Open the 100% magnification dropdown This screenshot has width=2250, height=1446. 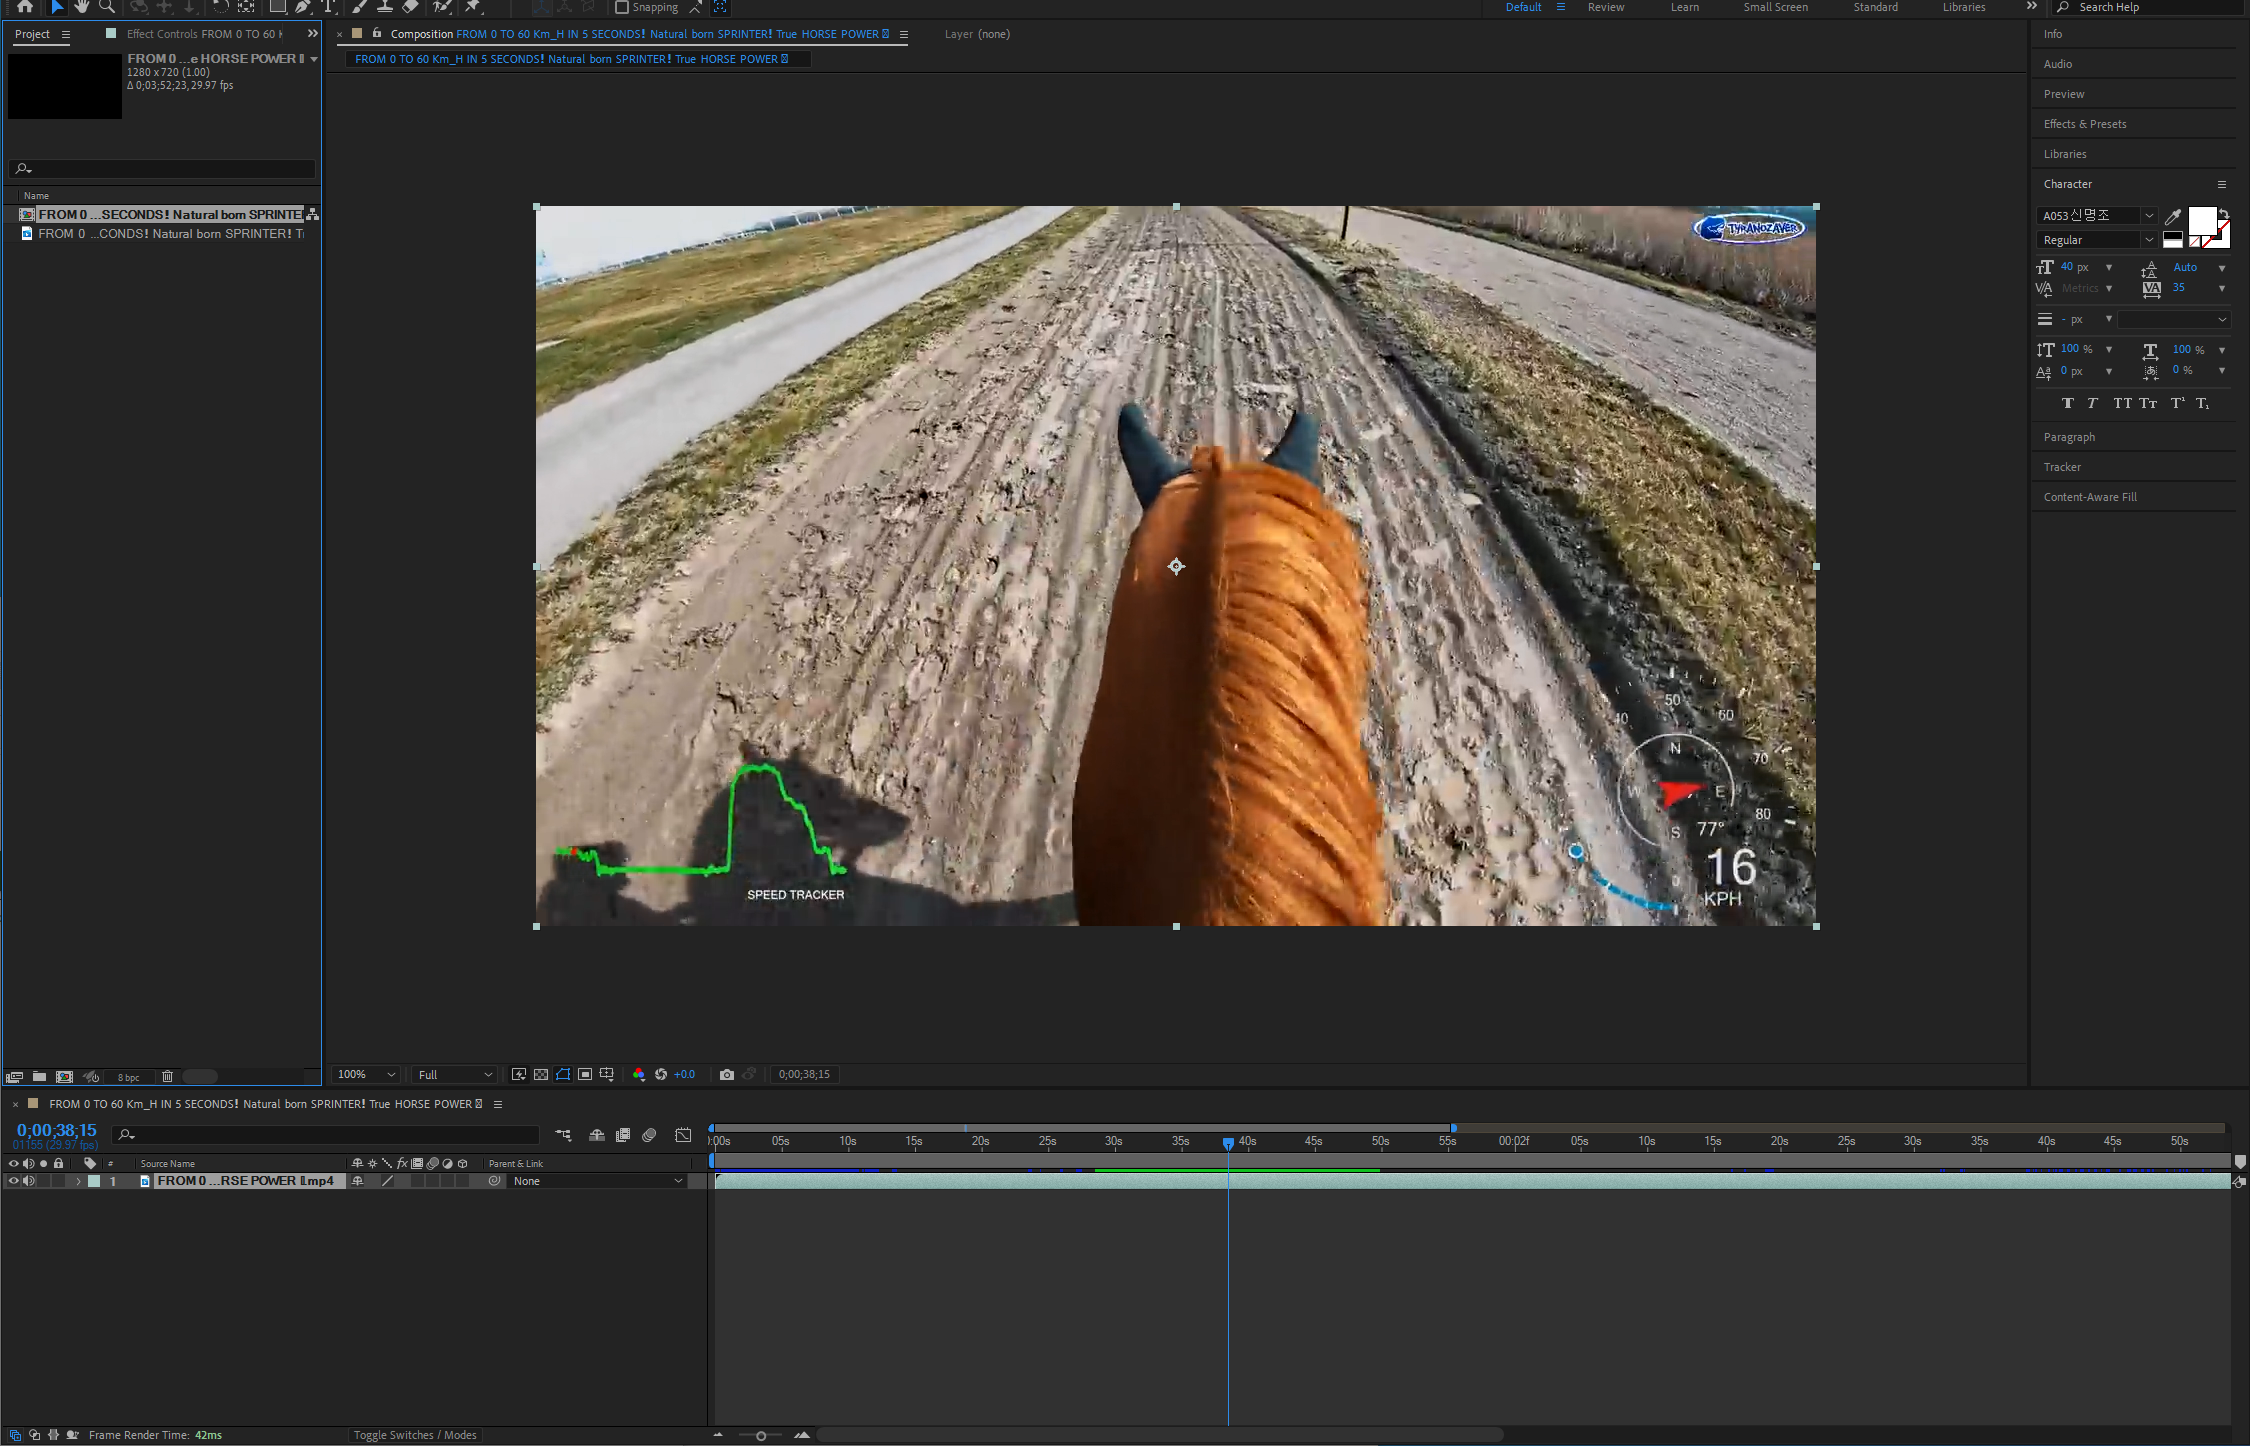coord(366,1074)
